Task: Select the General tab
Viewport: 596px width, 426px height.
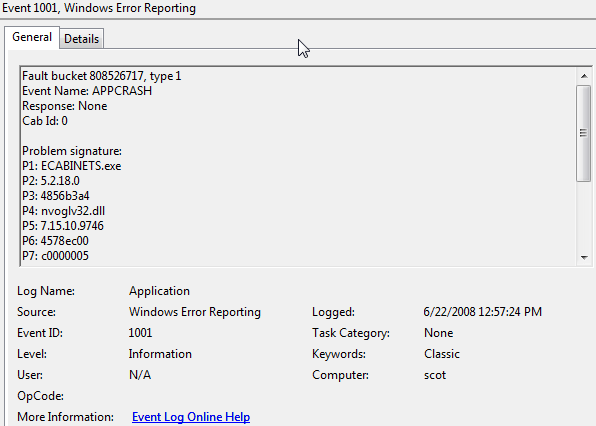Action: tap(32, 37)
